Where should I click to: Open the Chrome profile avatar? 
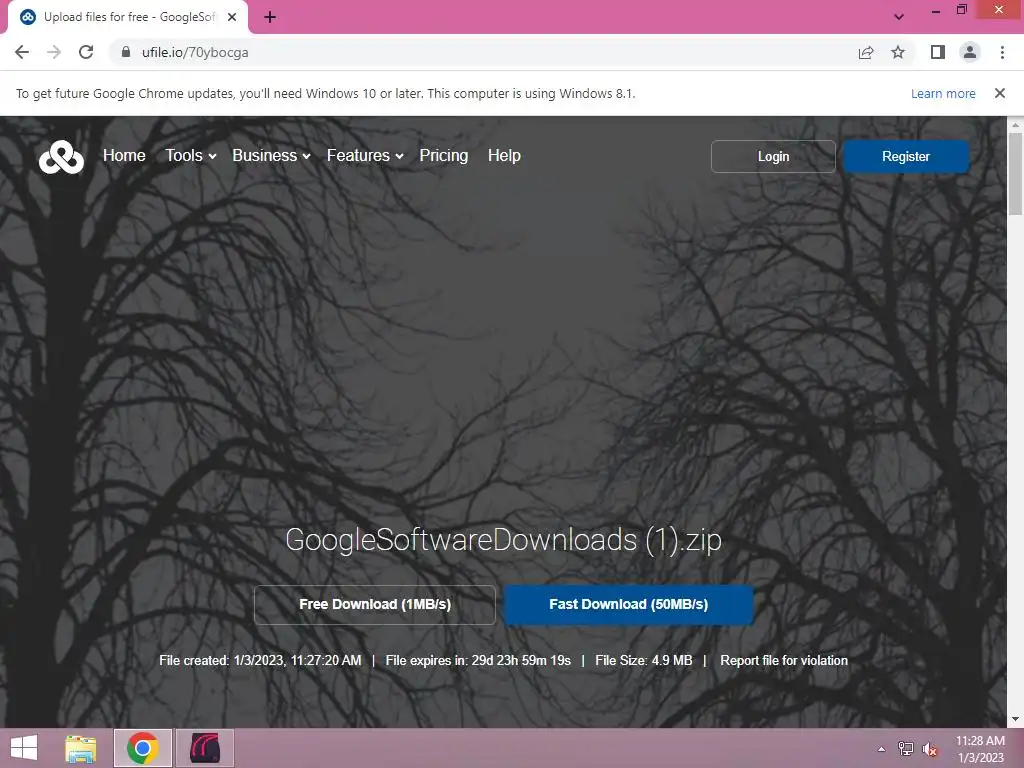point(970,52)
